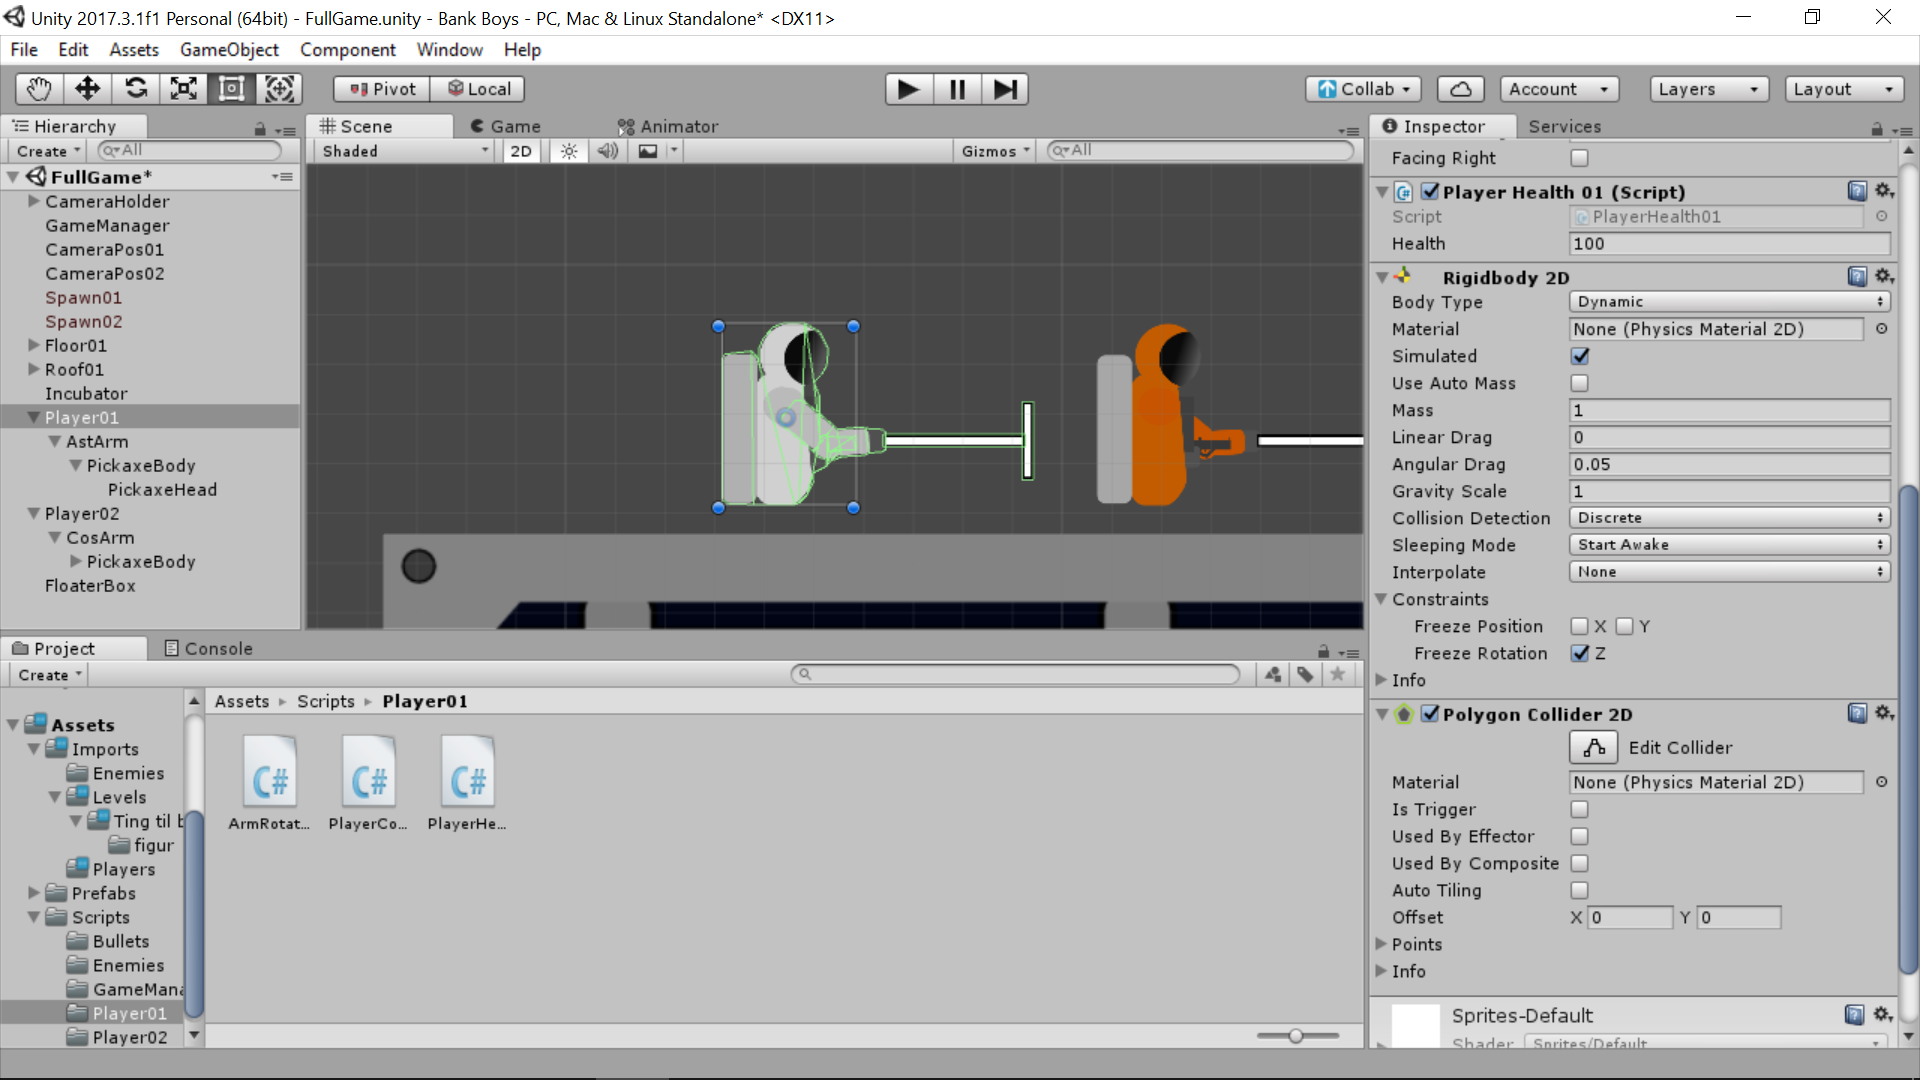Screen dimensions: 1920x1080
Task: Open Sleeping Mode dropdown
Action: pos(1729,545)
